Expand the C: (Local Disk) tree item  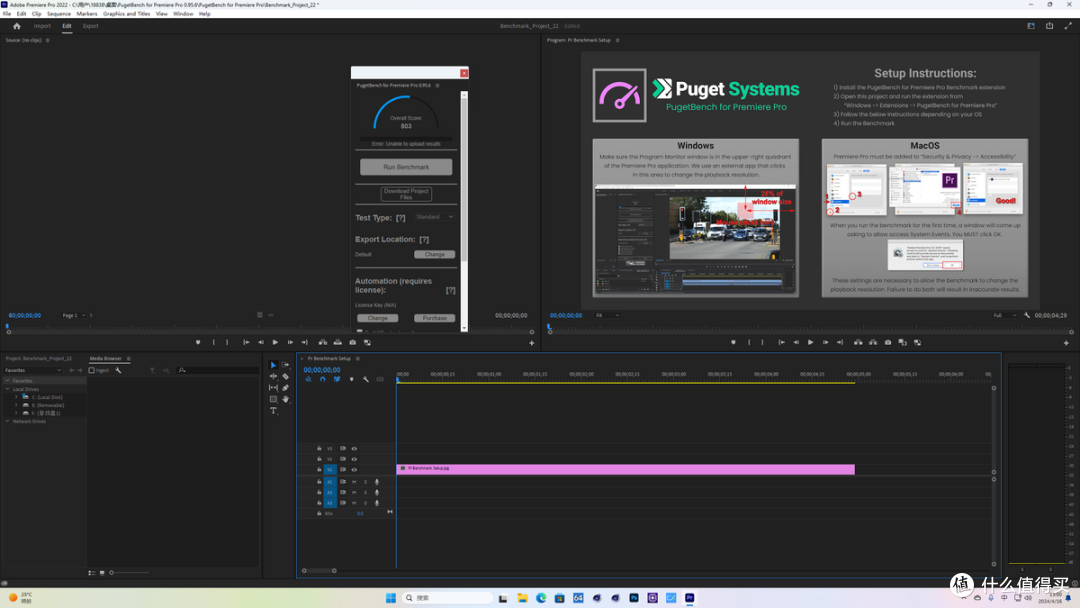pos(17,397)
